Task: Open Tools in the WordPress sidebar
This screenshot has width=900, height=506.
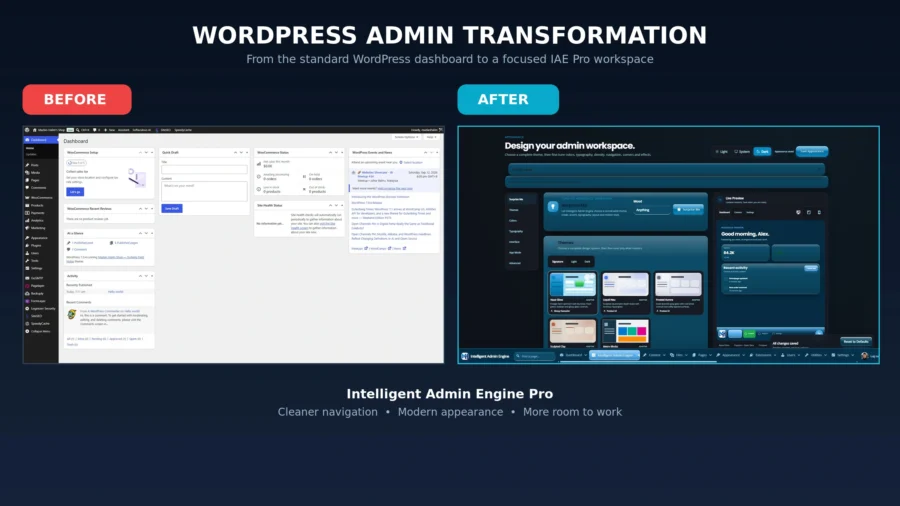Action: click(x=34, y=260)
